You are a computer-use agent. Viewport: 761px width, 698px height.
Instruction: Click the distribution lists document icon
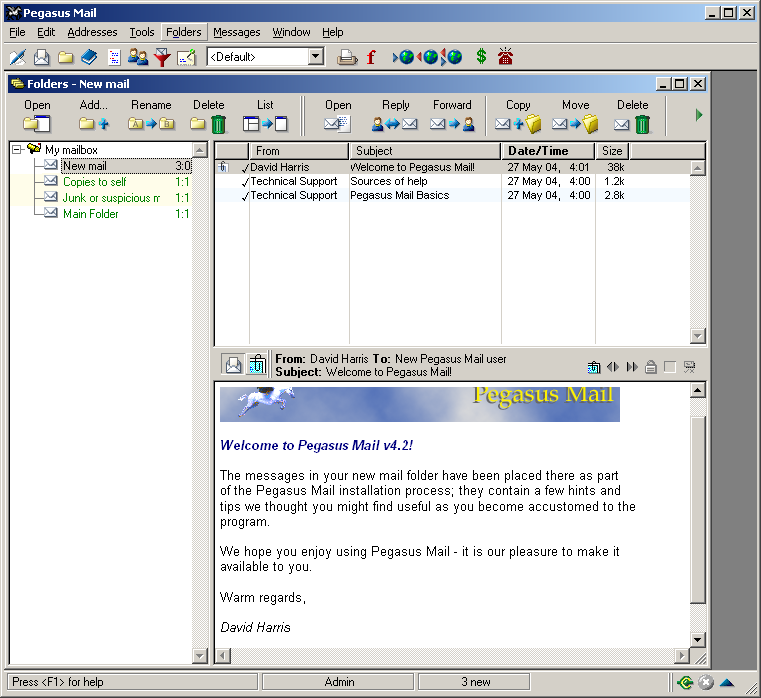pos(114,57)
